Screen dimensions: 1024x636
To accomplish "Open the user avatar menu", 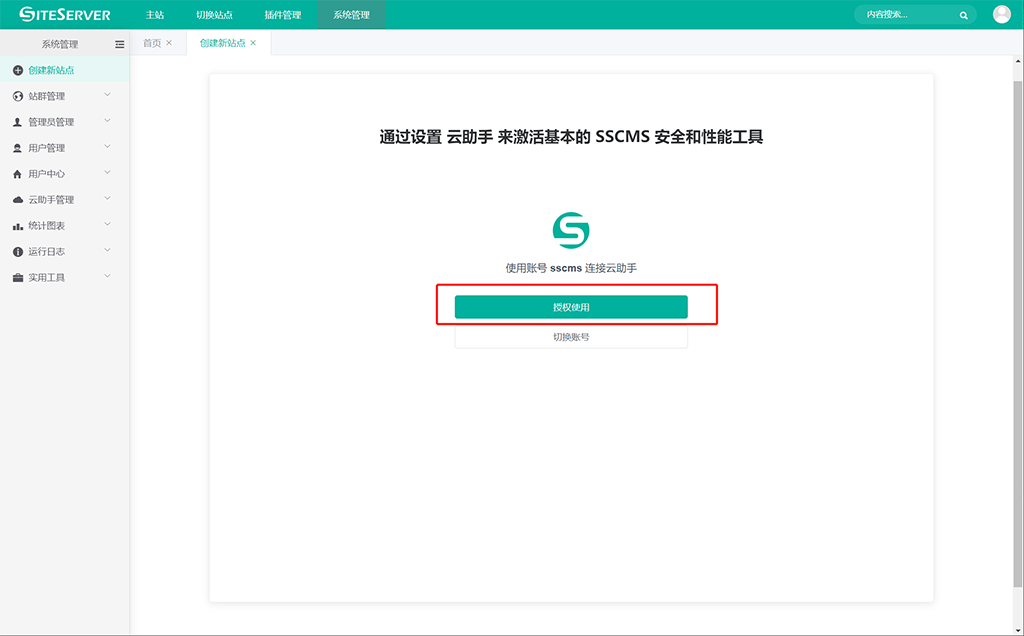I will coord(1001,14).
